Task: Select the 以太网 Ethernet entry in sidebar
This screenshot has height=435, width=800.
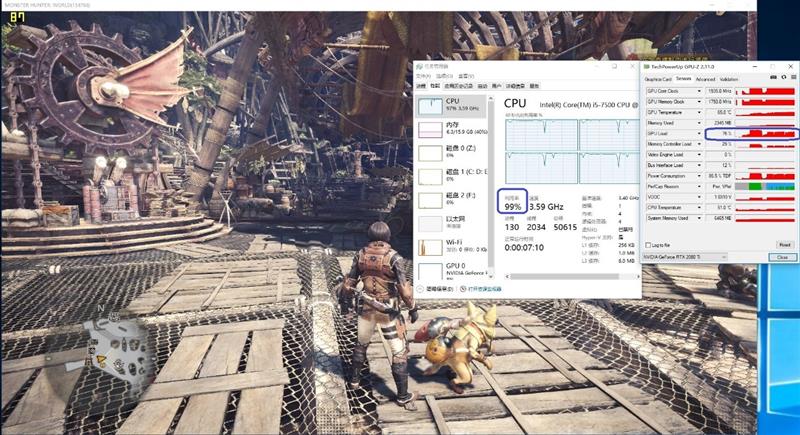Action: [x=453, y=222]
